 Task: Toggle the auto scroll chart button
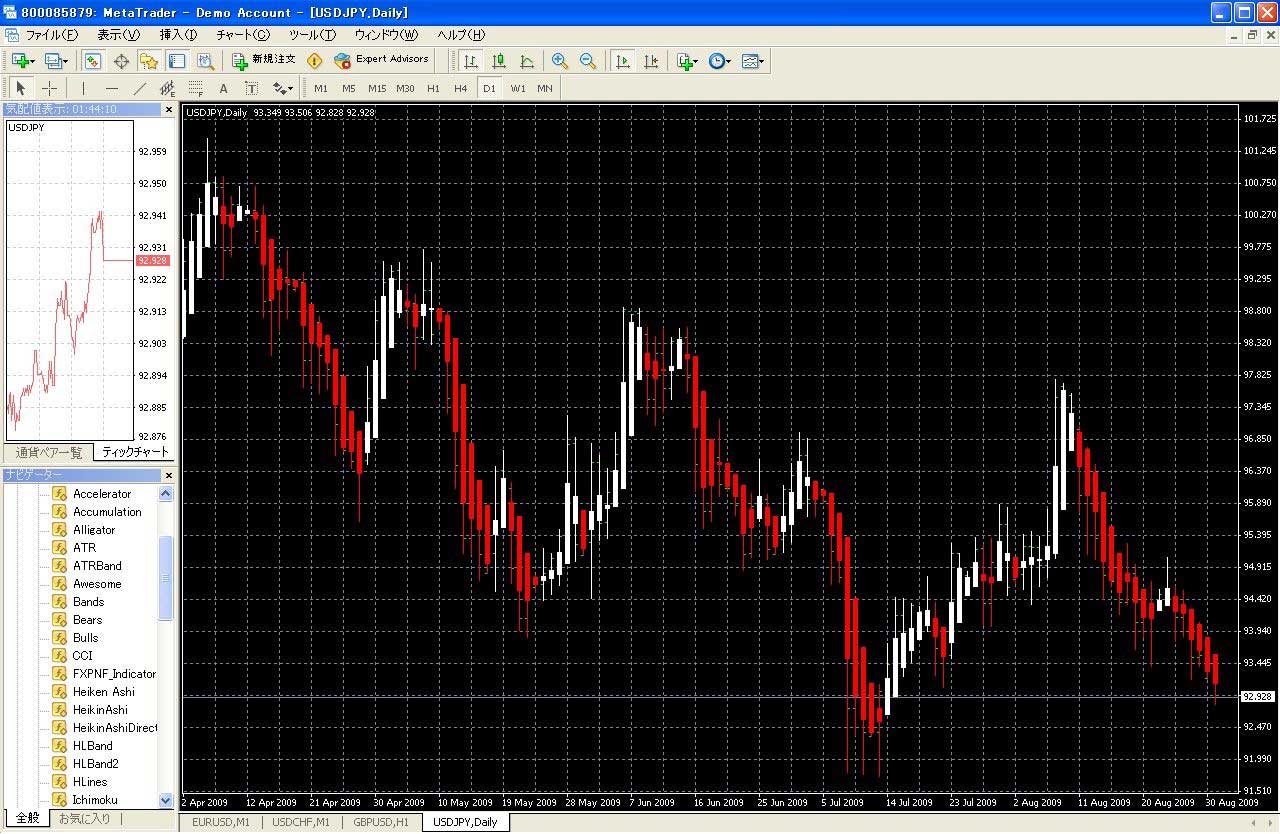click(622, 61)
